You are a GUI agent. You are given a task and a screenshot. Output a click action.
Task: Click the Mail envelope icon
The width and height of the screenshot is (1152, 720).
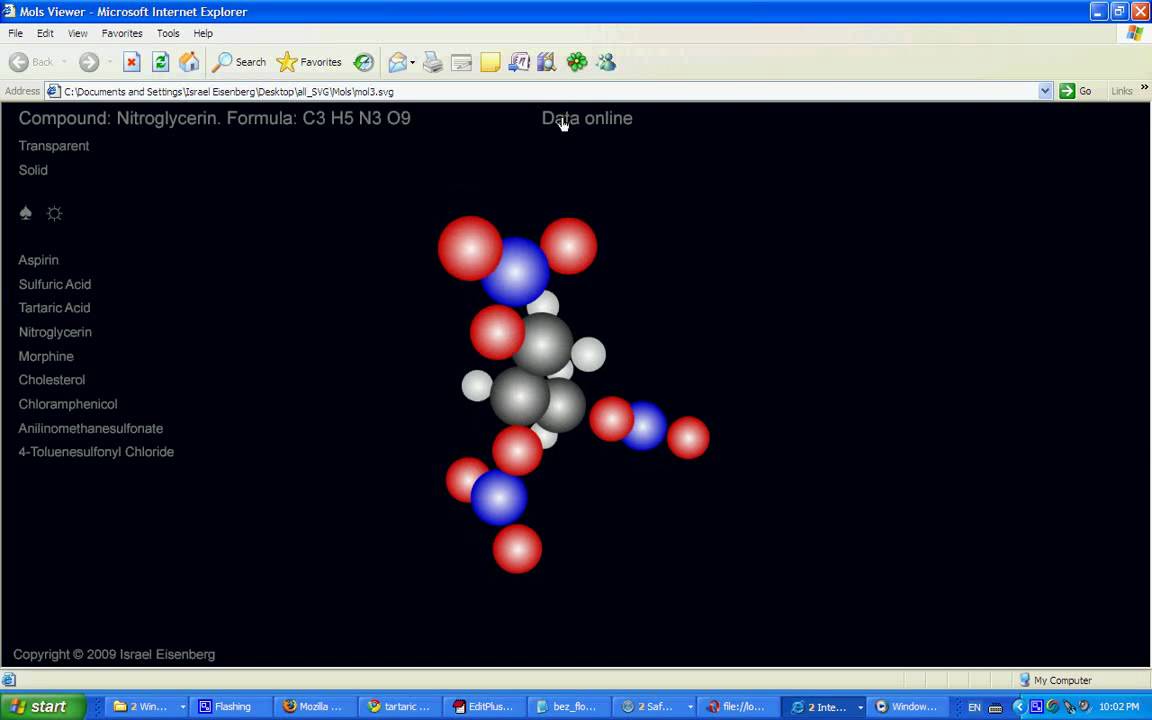pos(397,62)
